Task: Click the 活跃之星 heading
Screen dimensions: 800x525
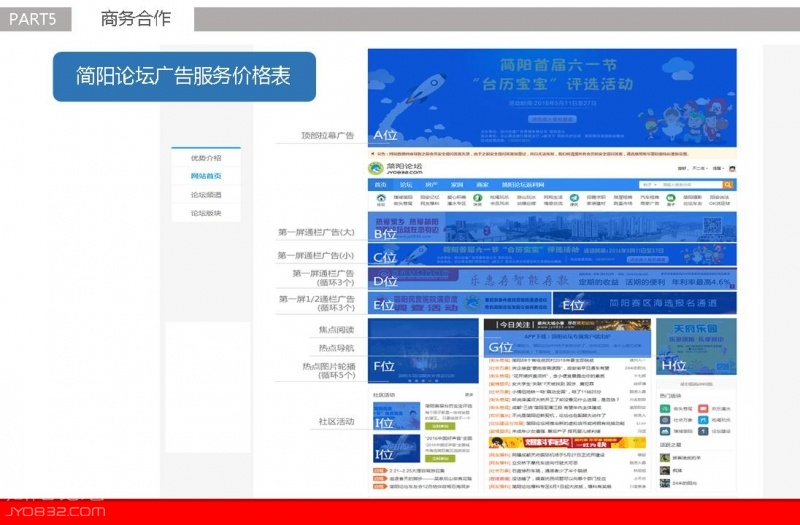Action: point(670,445)
